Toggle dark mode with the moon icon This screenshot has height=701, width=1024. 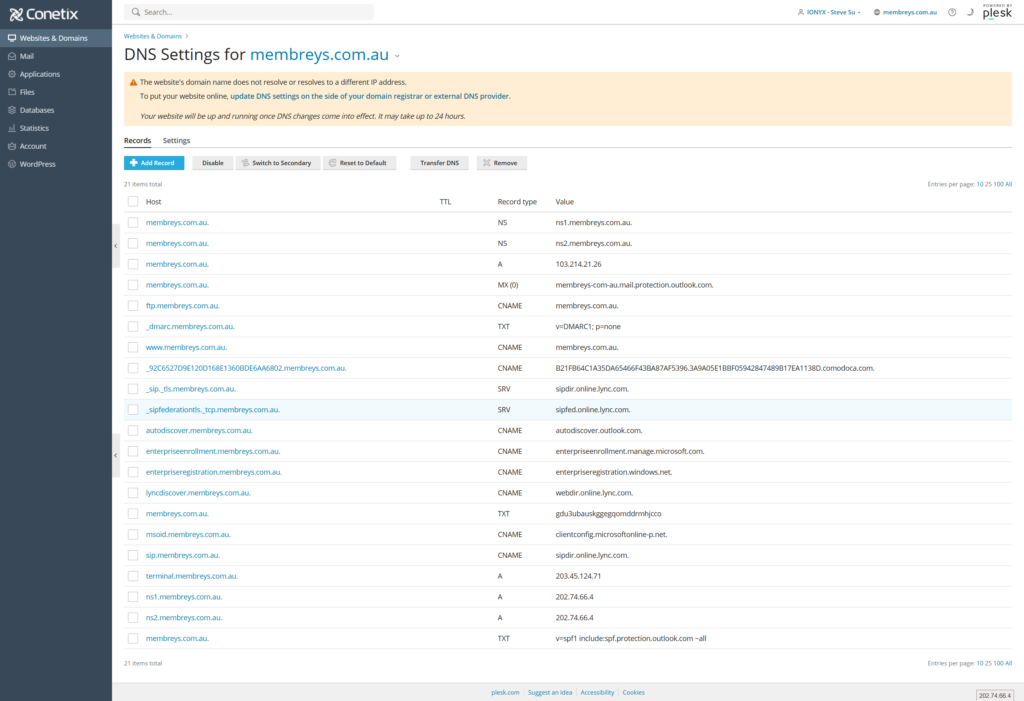tap(968, 13)
